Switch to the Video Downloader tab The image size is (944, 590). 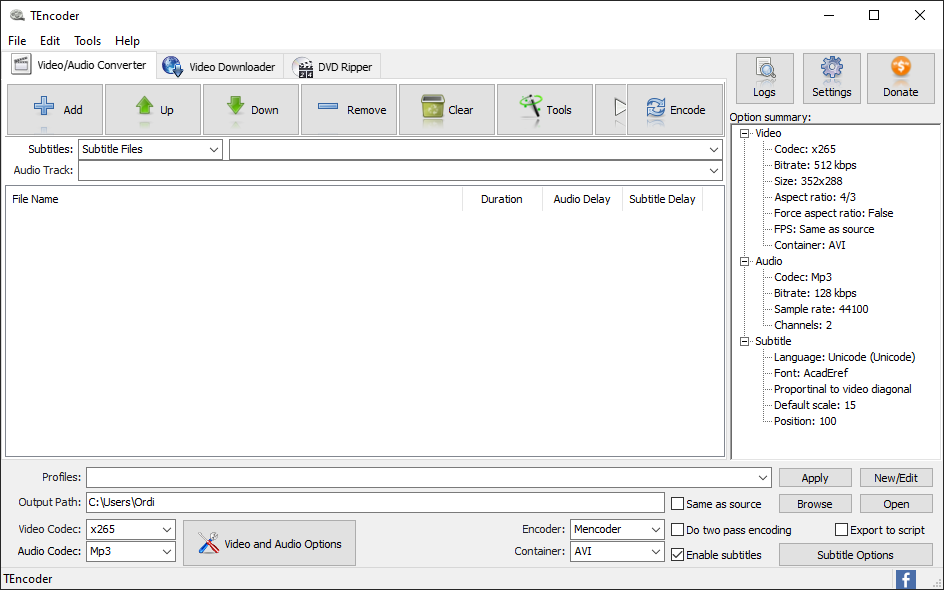(220, 67)
